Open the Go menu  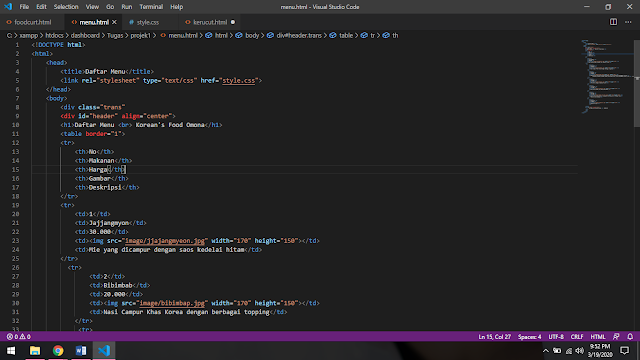coord(110,7)
